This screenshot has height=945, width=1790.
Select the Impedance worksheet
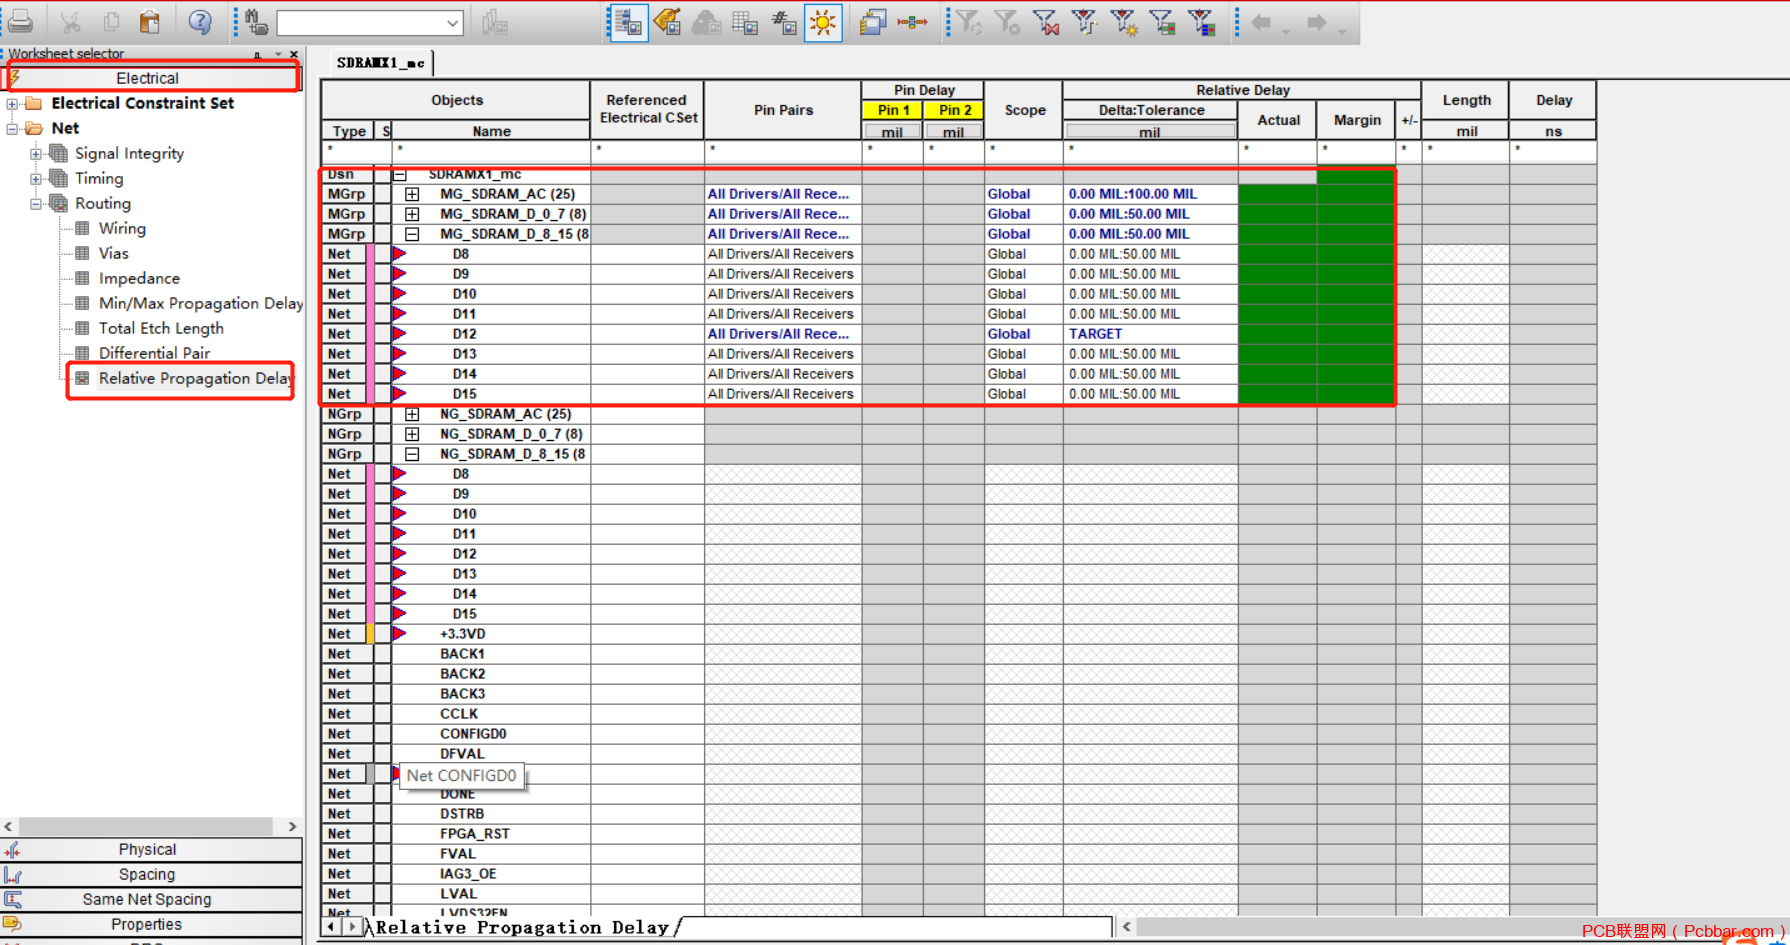pyautogui.click(x=139, y=278)
